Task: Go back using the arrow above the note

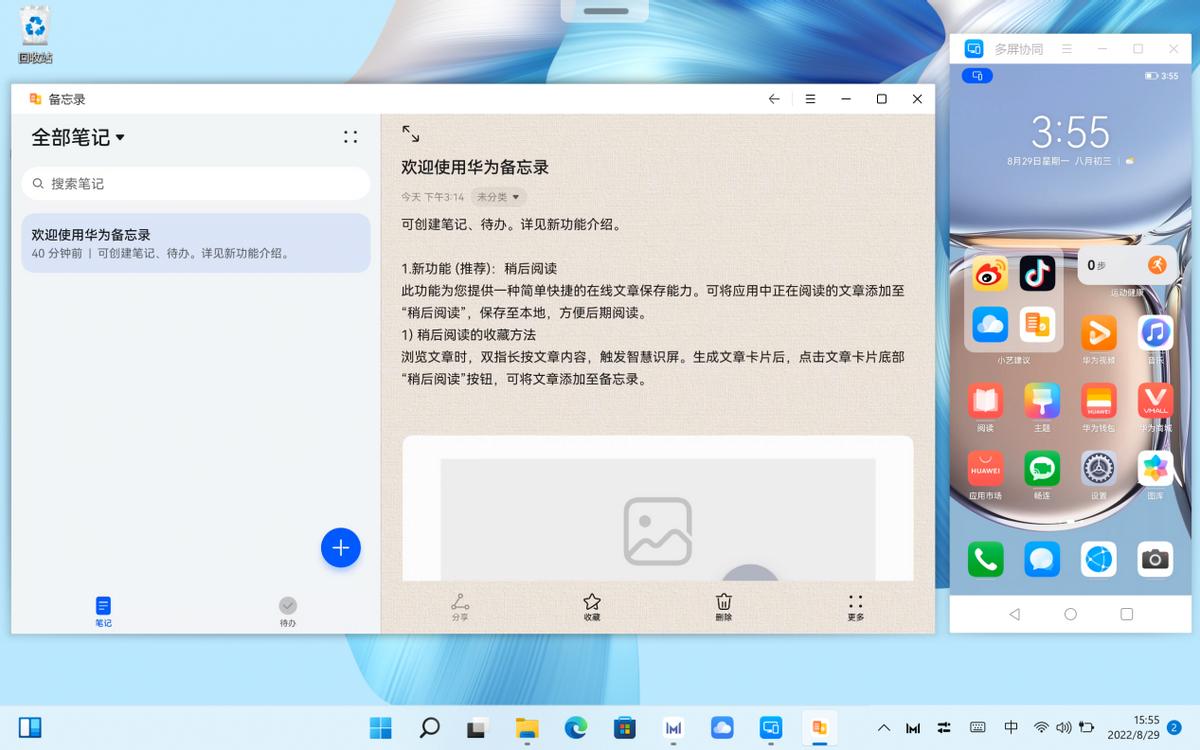Action: (x=773, y=98)
